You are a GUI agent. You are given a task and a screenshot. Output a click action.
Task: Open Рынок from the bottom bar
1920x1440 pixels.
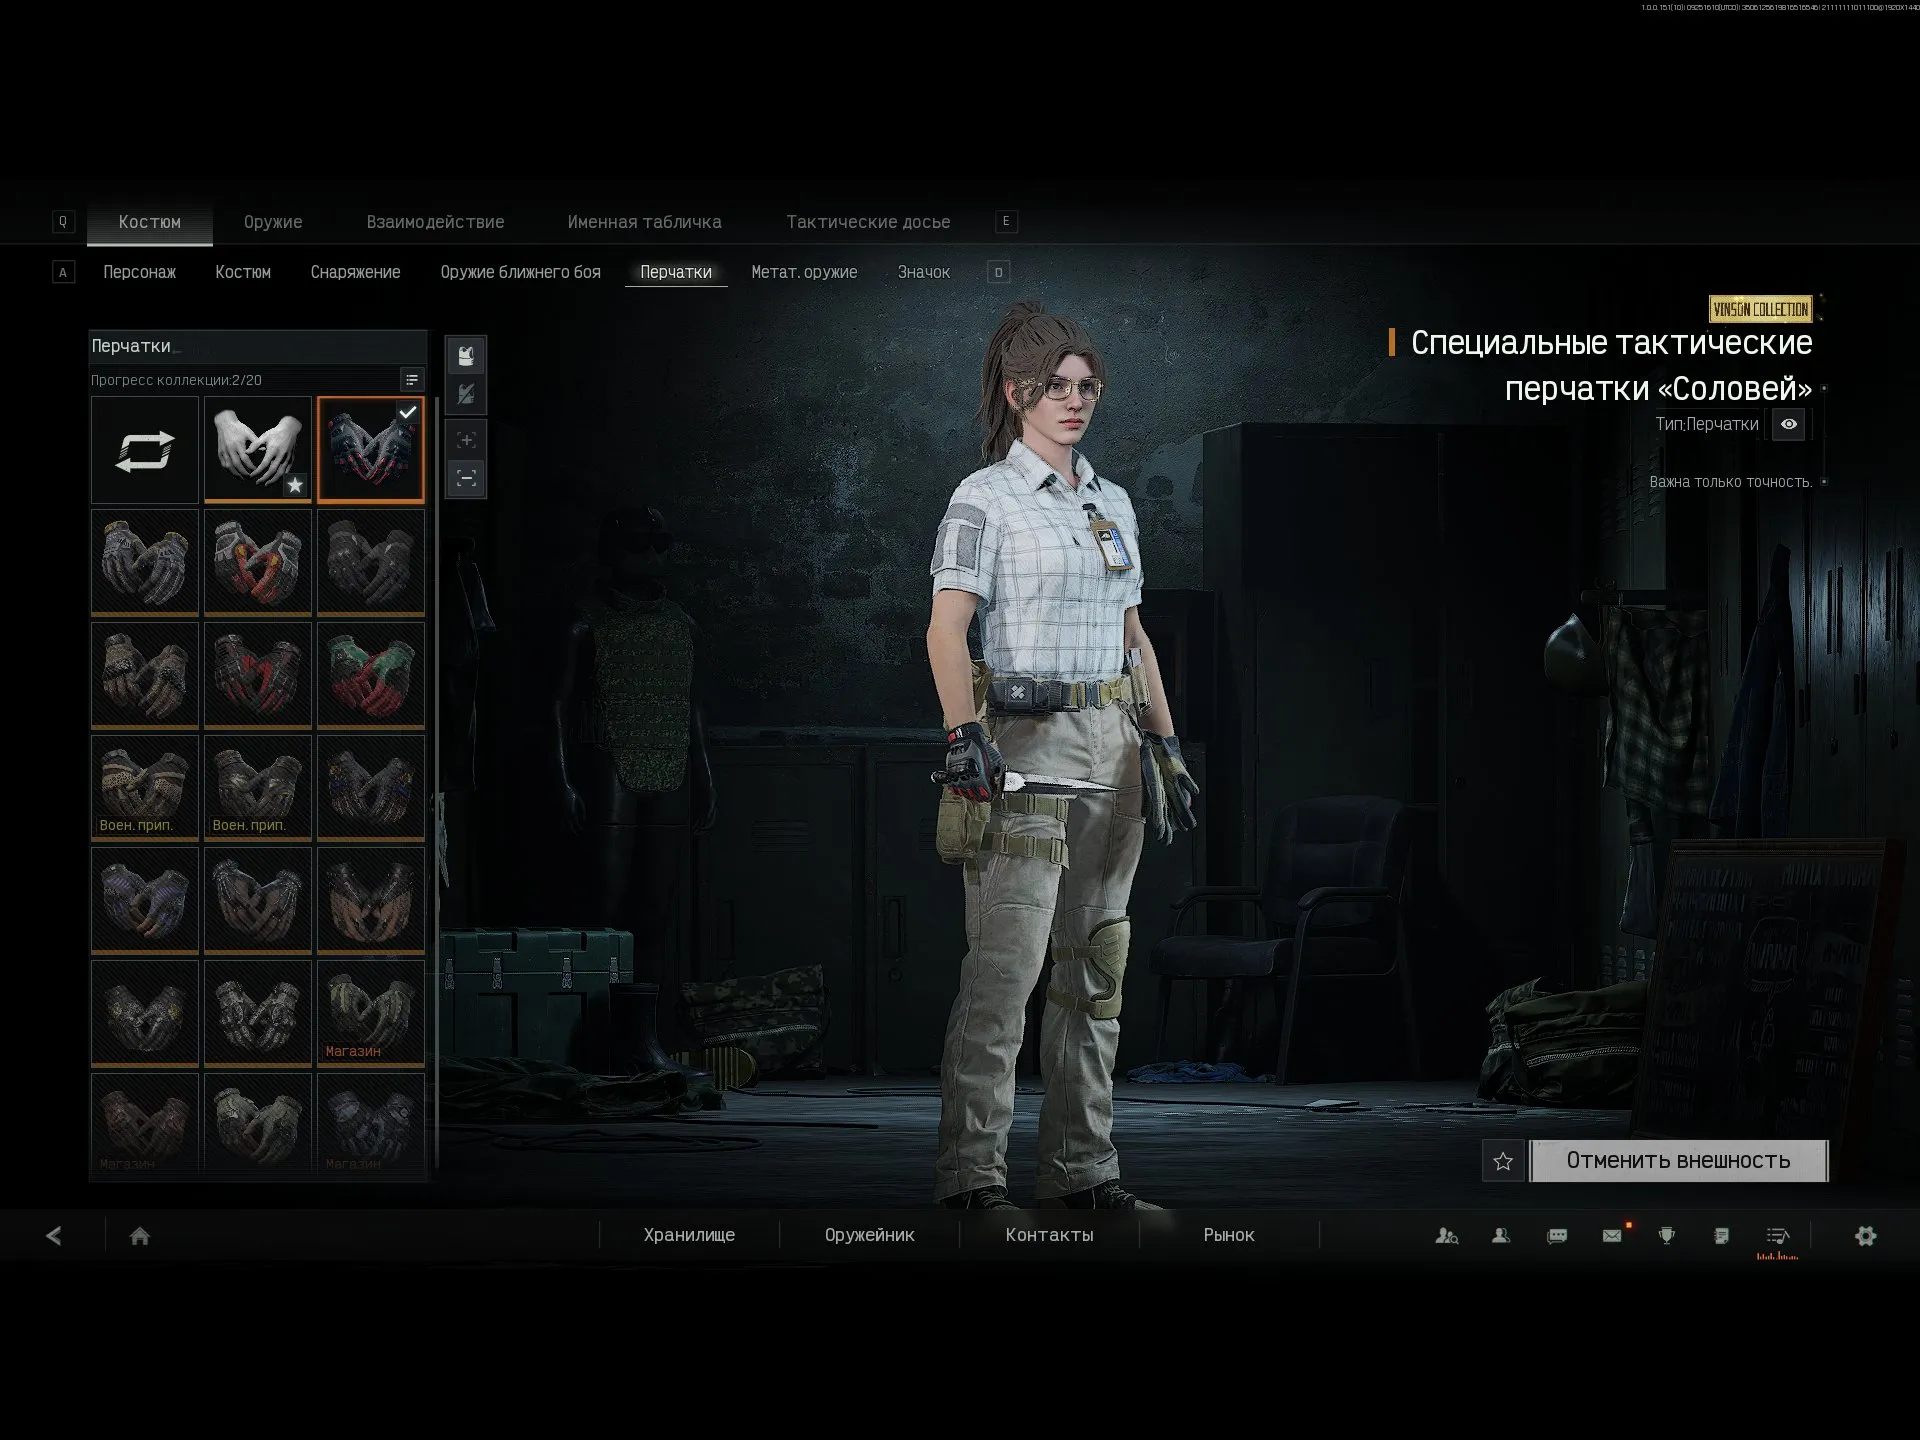point(1229,1235)
